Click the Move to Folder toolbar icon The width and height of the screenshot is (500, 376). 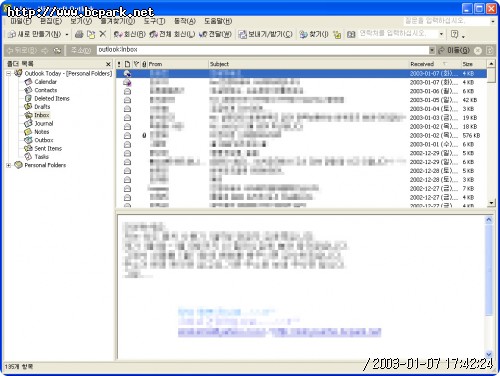pyautogui.click(x=91, y=34)
